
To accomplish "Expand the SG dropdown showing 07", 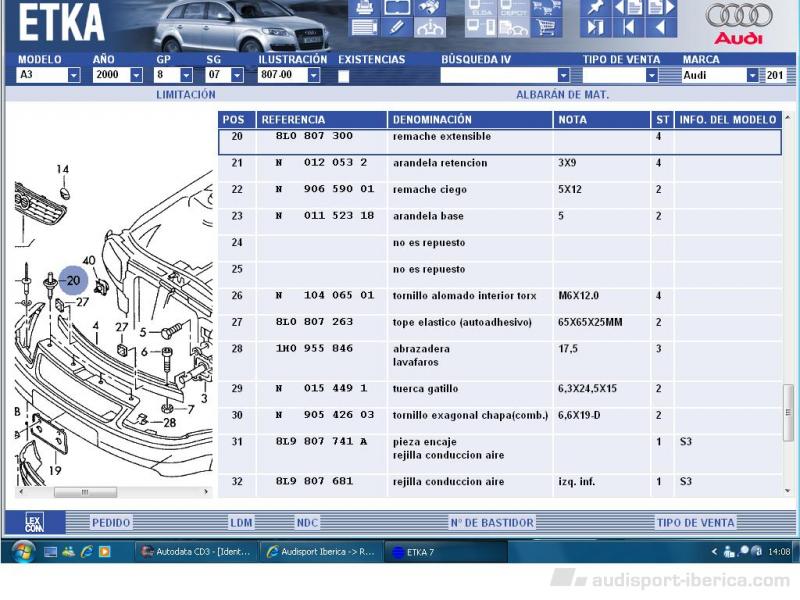I will [237, 75].
